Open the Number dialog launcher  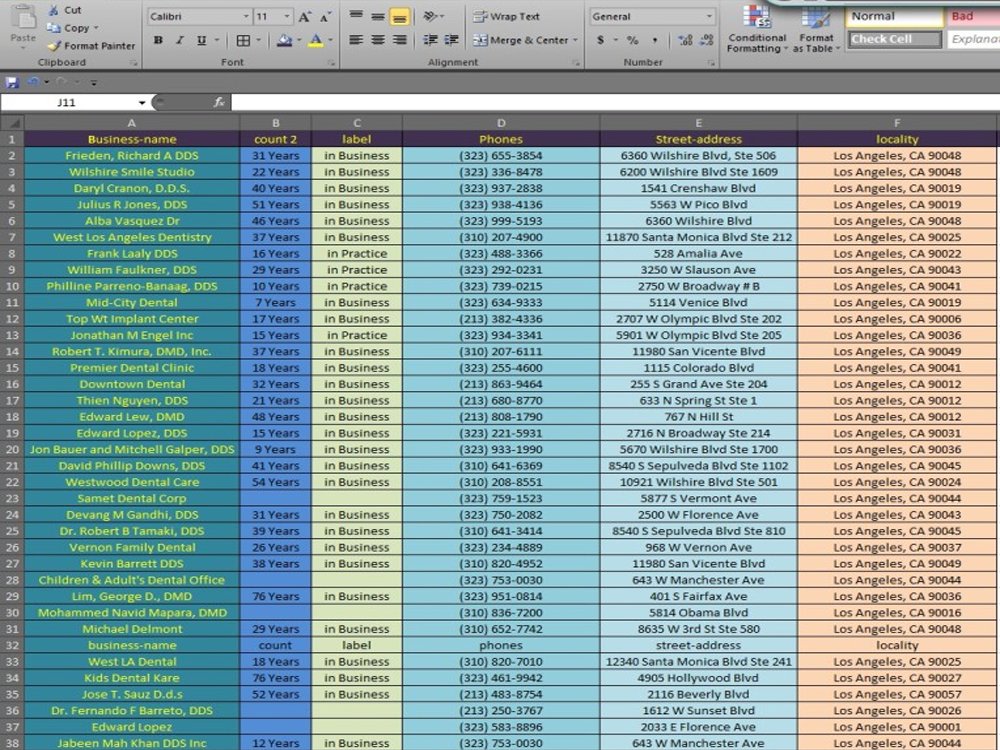(711, 62)
